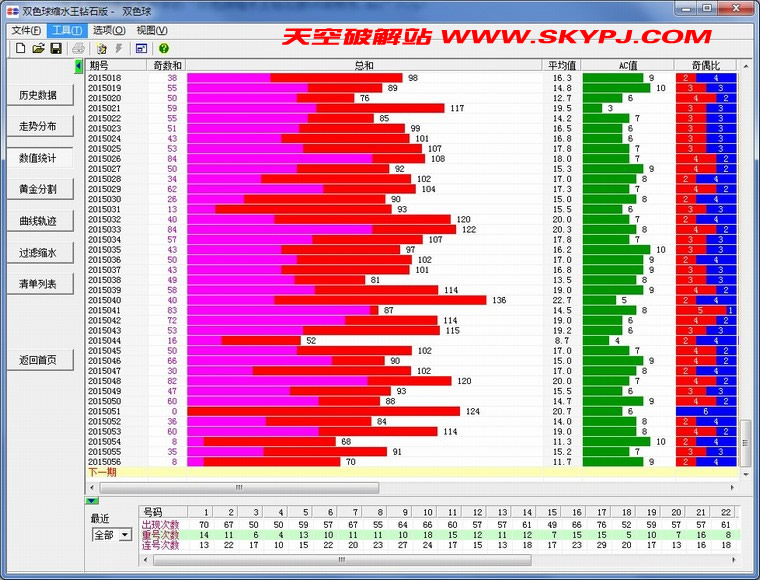Click the 历史数据 button
760x580 pixels.
click(38, 96)
